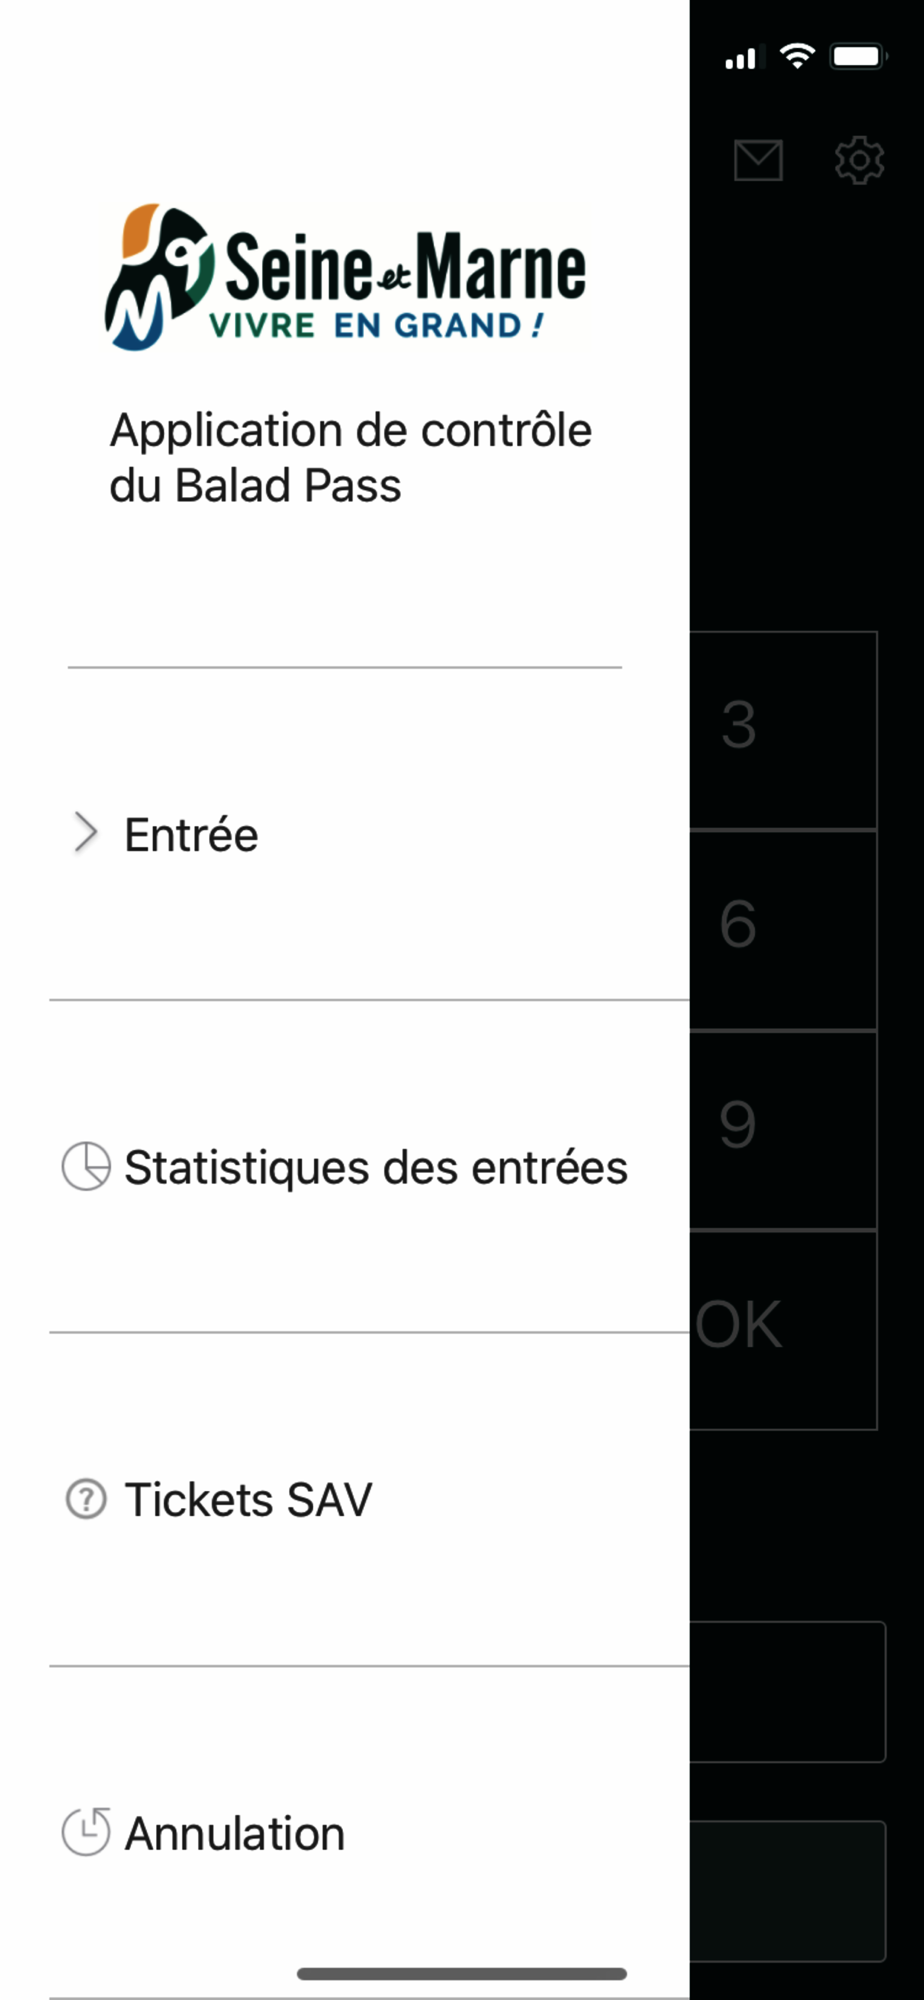Select the Entrée menu item
The width and height of the screenshot is (924, 2000).
click(x=369, y=834)
